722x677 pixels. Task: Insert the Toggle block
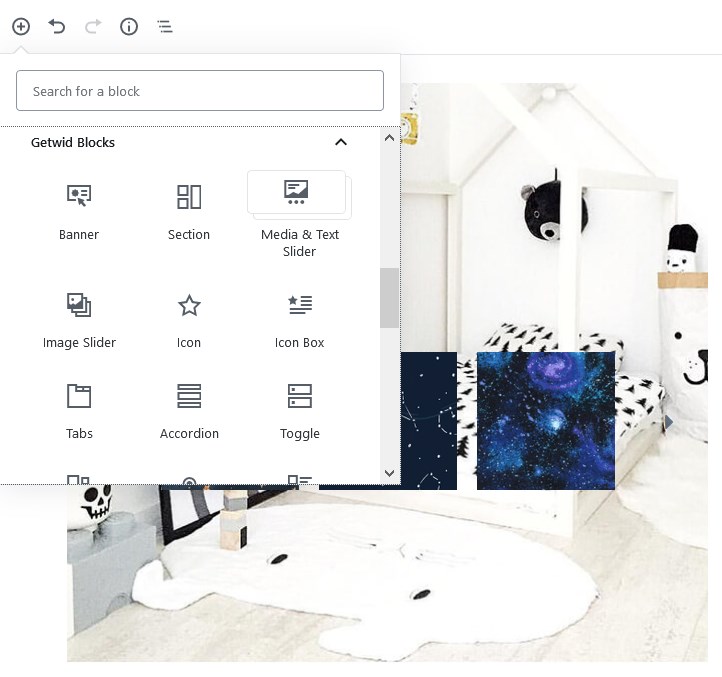click(x=299, y=411)
